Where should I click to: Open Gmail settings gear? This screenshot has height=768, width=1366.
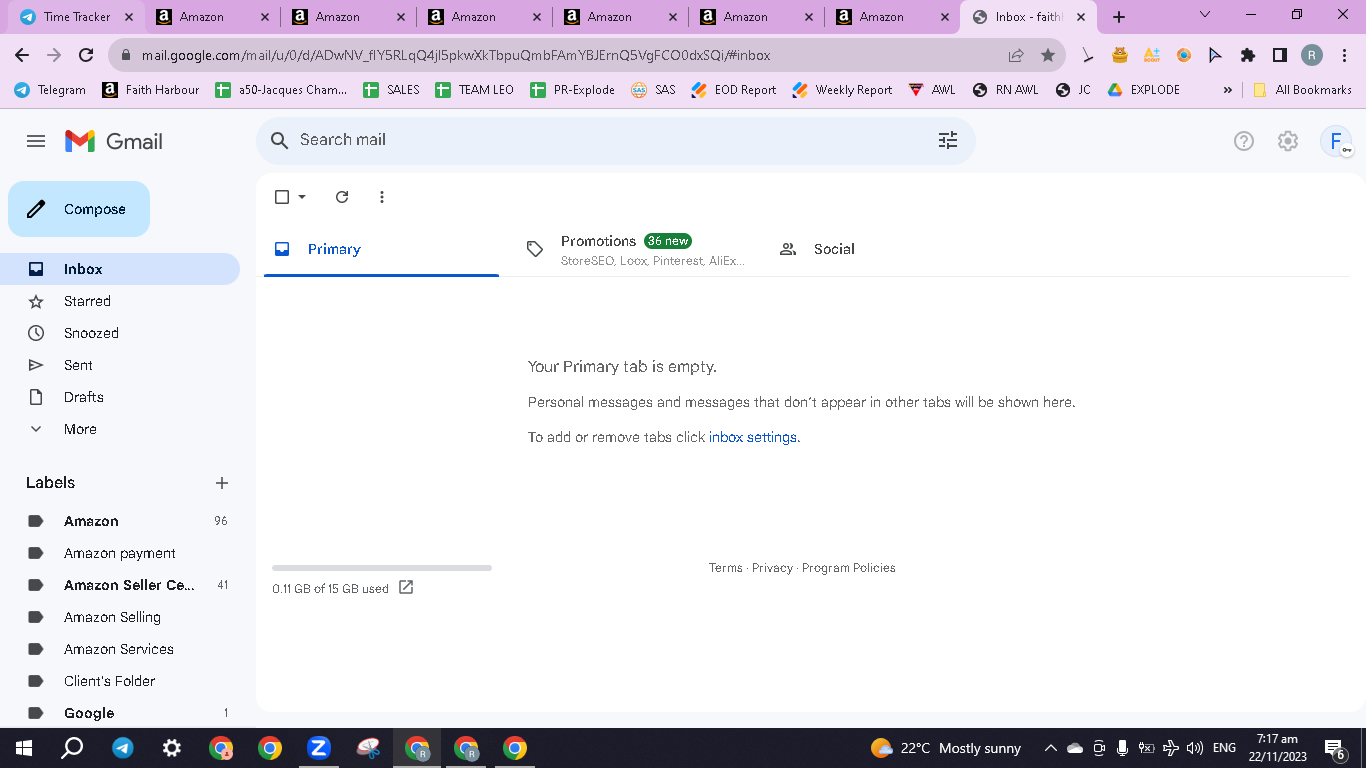click(x=1288, y=141)
